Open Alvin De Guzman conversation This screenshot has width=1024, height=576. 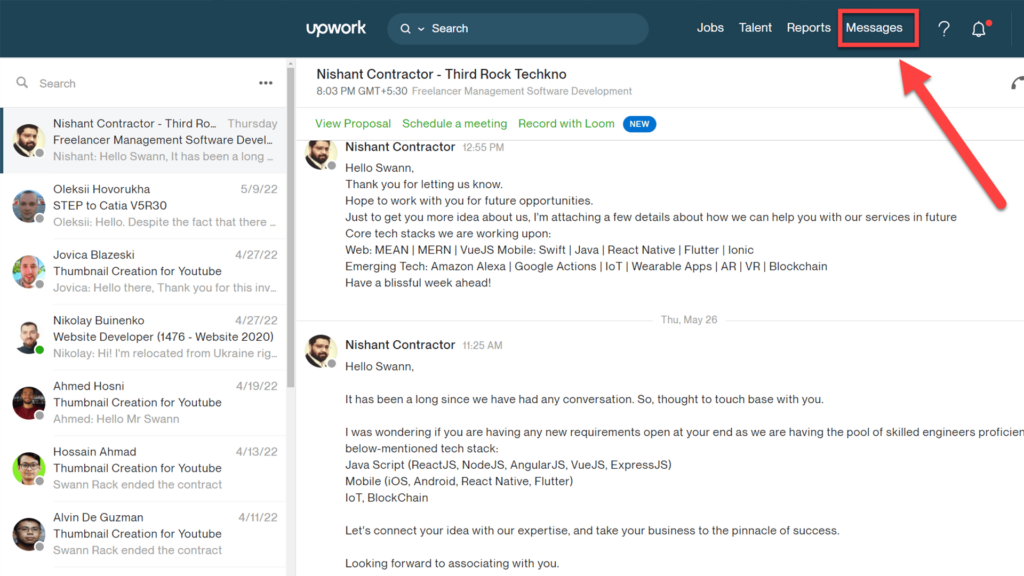coord(144,534)
